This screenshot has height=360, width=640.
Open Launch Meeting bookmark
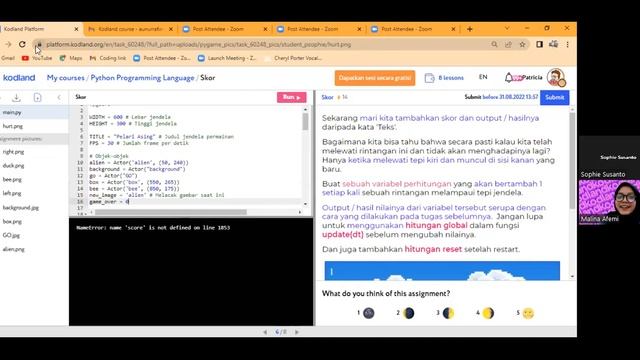click(x=227, y=58)
